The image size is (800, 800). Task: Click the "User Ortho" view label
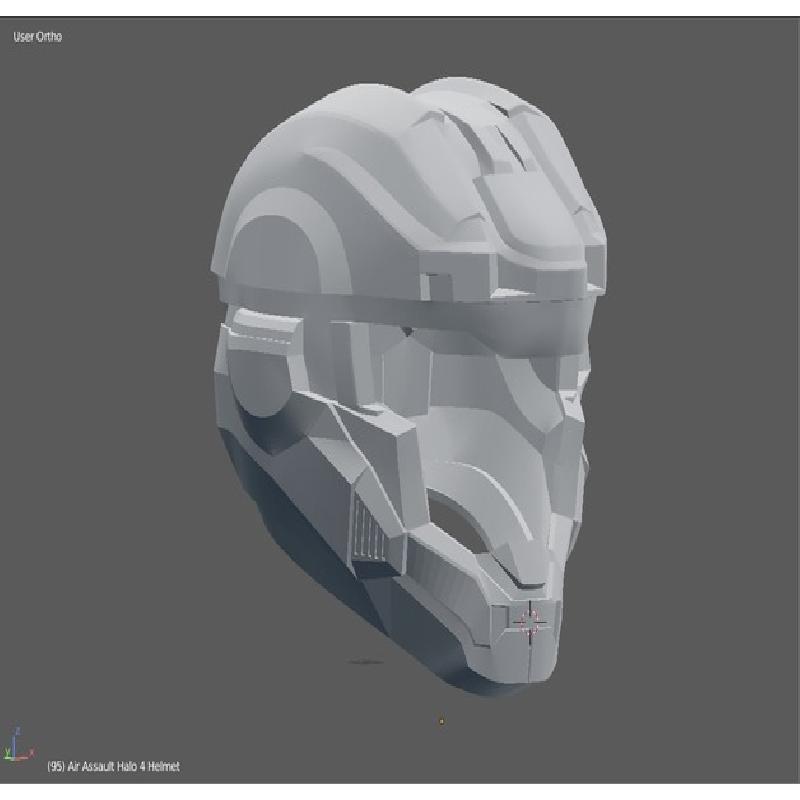[38, 37]
